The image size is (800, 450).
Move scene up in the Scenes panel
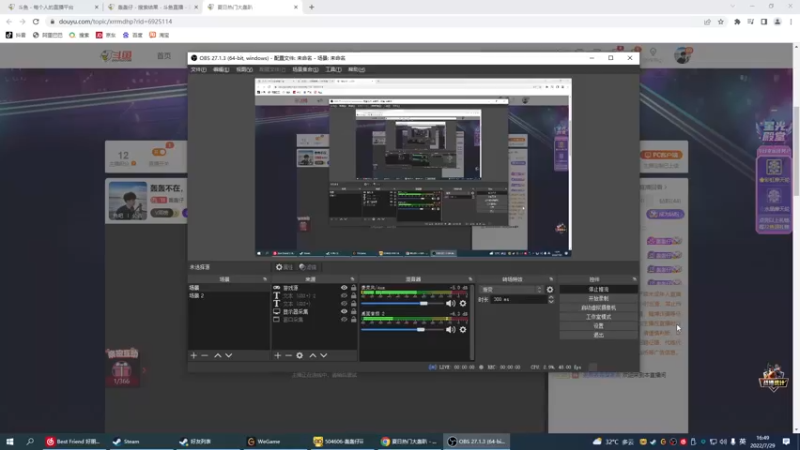(218, 355)
